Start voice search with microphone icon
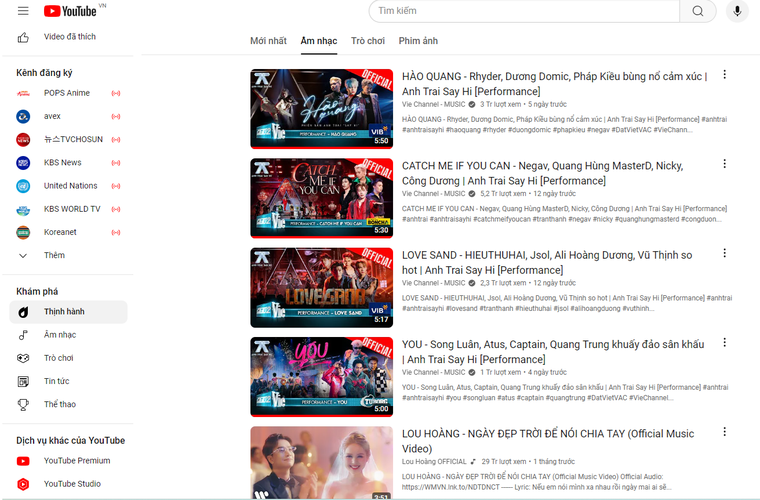 pyautogui.click(x=737, y=11)
